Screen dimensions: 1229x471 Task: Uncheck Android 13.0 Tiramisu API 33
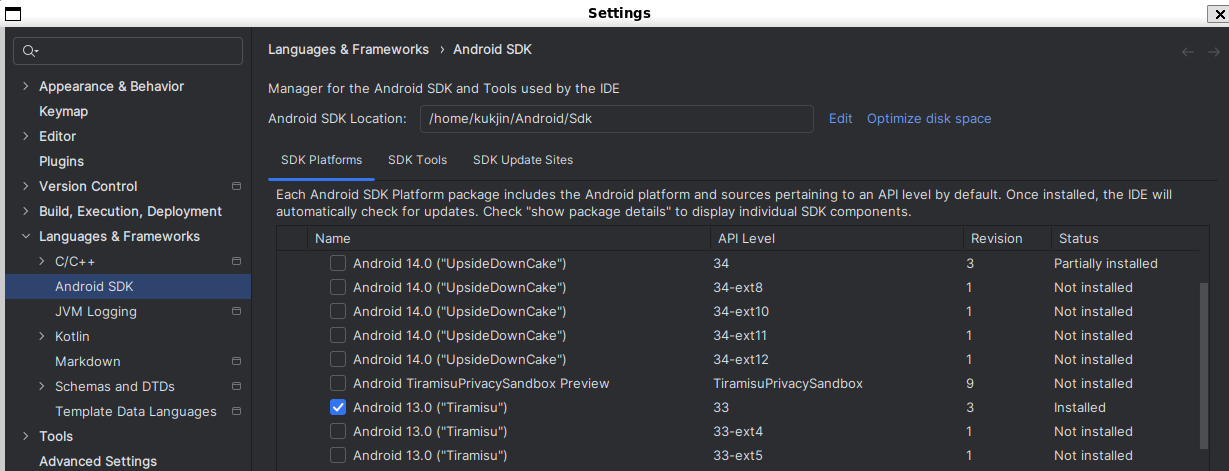tap(338, 408)
